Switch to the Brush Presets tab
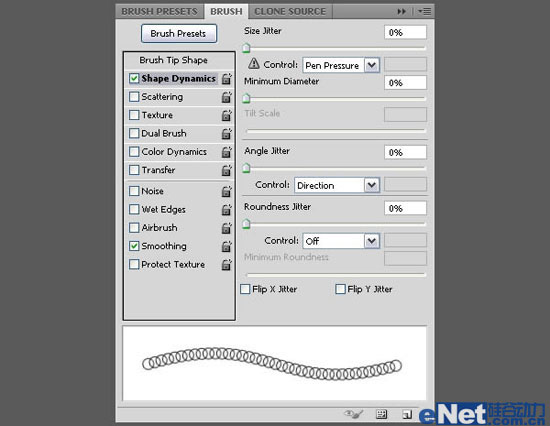 click(159, 12)
